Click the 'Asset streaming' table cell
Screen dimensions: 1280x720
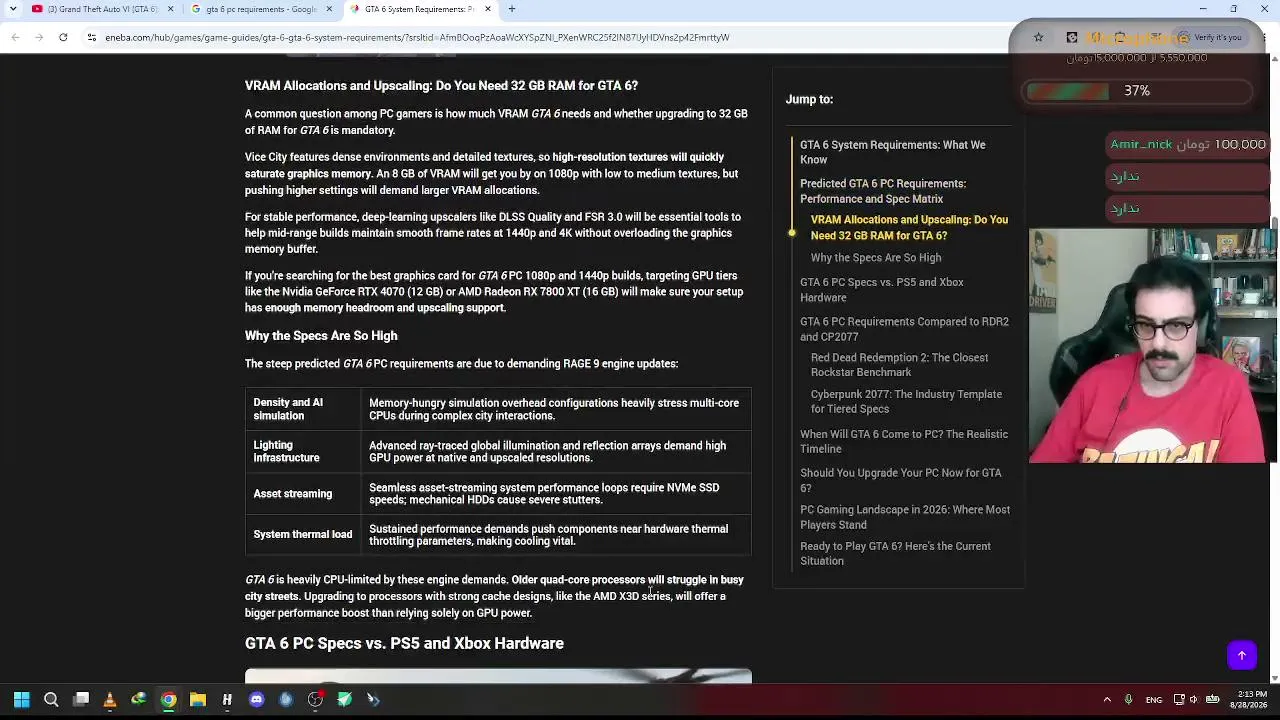click(303, 494)
